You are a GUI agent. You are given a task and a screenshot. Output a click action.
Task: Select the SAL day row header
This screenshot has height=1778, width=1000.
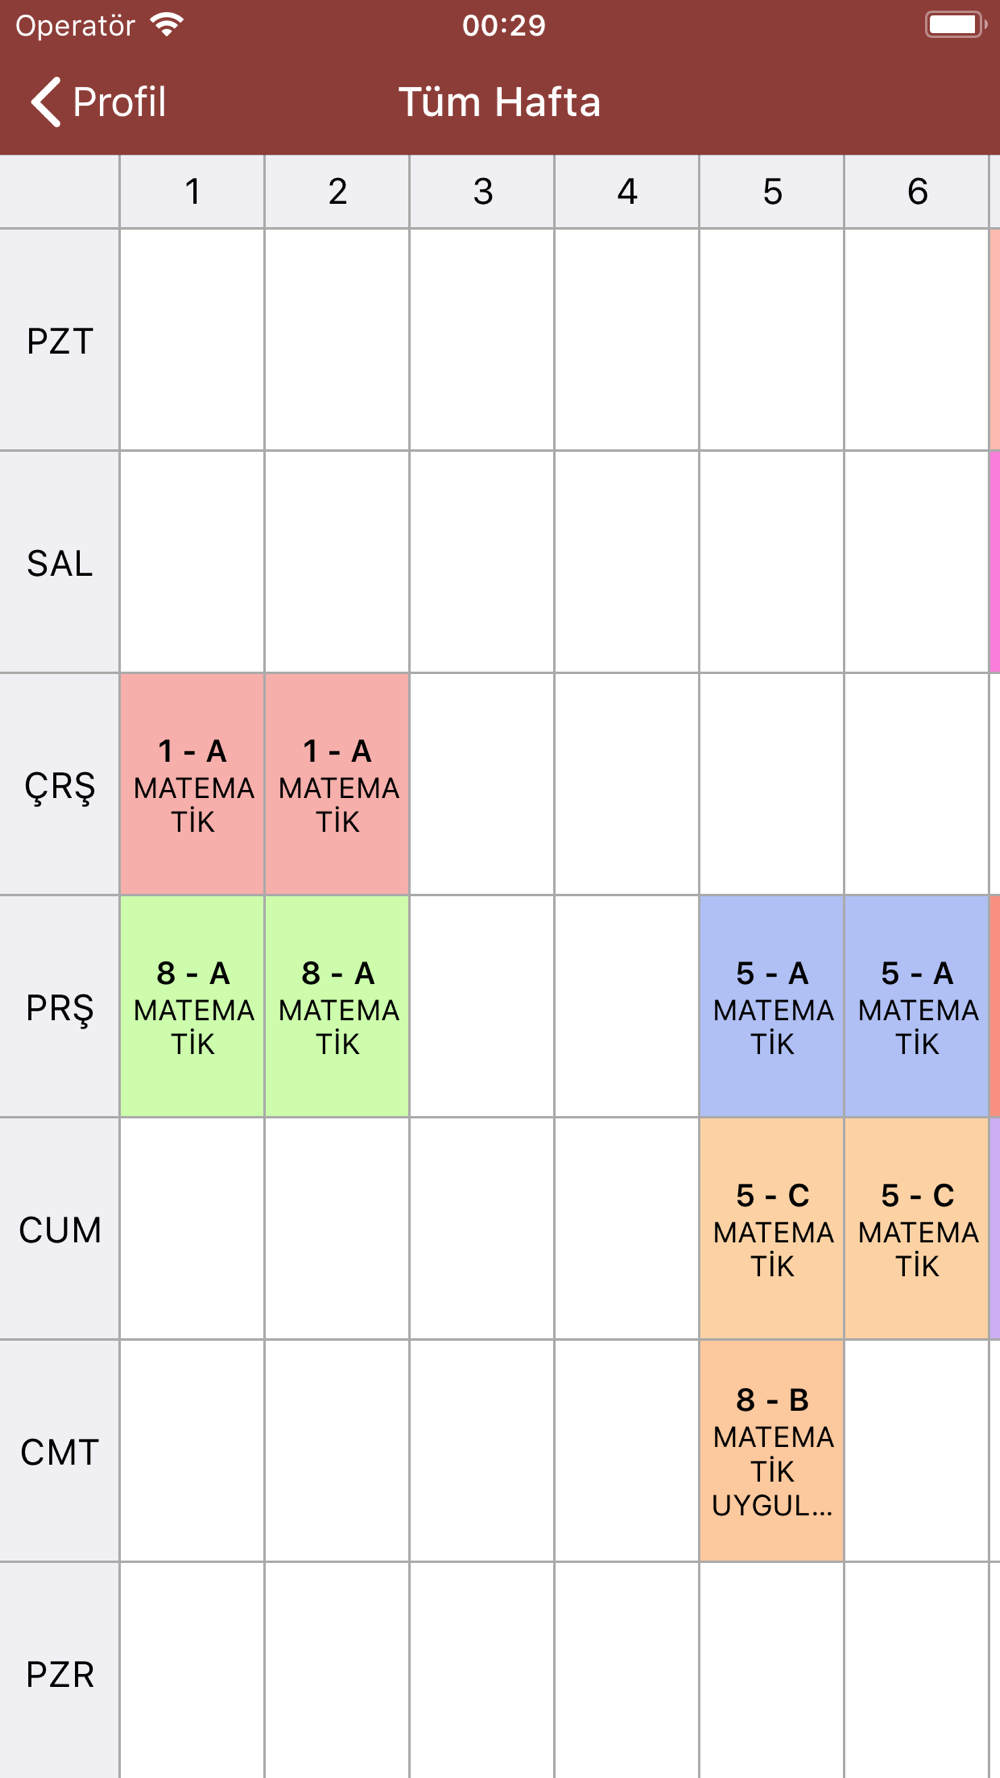[60, 562]
